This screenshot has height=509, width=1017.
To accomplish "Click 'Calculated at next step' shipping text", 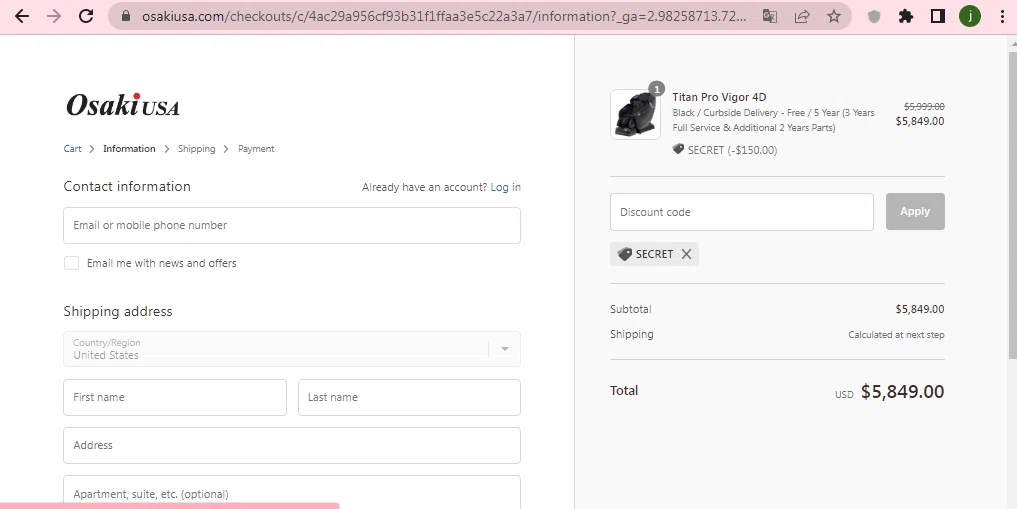I will pos(896,335).
